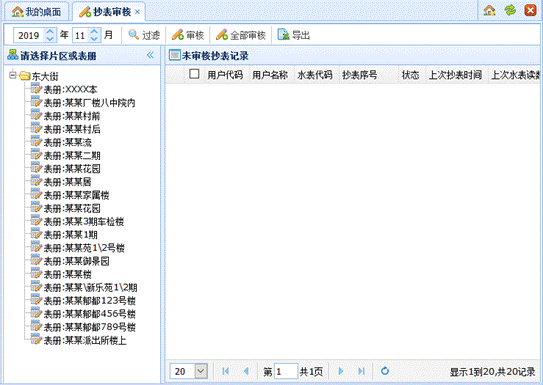Increase the year with the up arrow
543x385 pixels.
click(50, 32)
